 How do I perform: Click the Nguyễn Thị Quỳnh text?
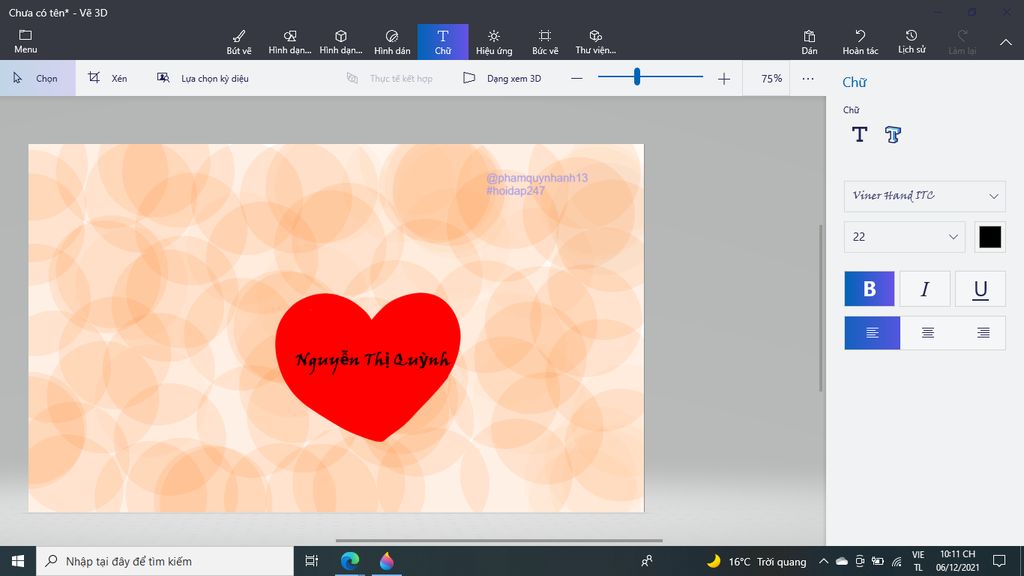coord(373,360)
